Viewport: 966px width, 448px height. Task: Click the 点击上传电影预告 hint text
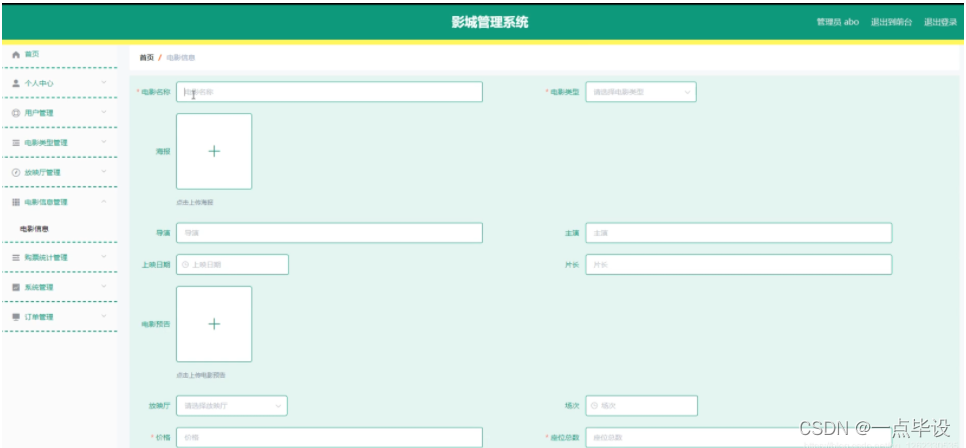pos(200,375)
